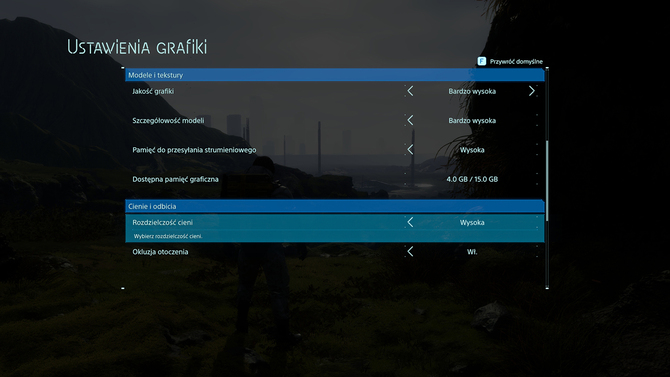
Task: Decrease Jakość grafiki with its left arrow
Action: pos(410,91)
